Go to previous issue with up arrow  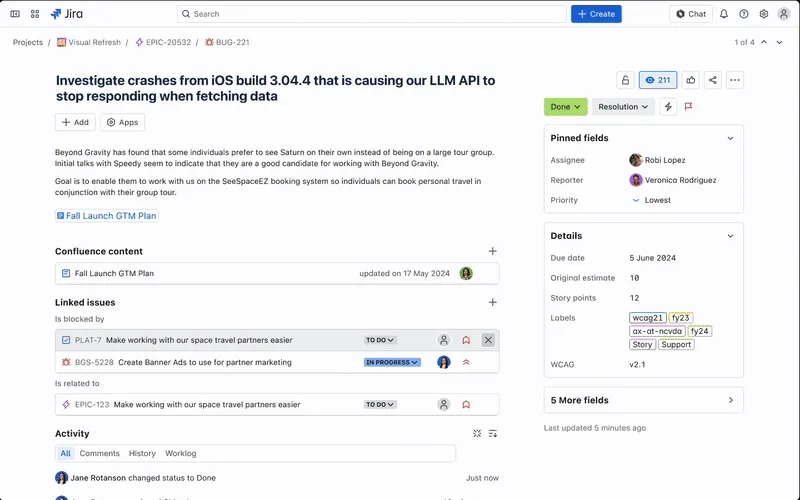click(764, 42)
